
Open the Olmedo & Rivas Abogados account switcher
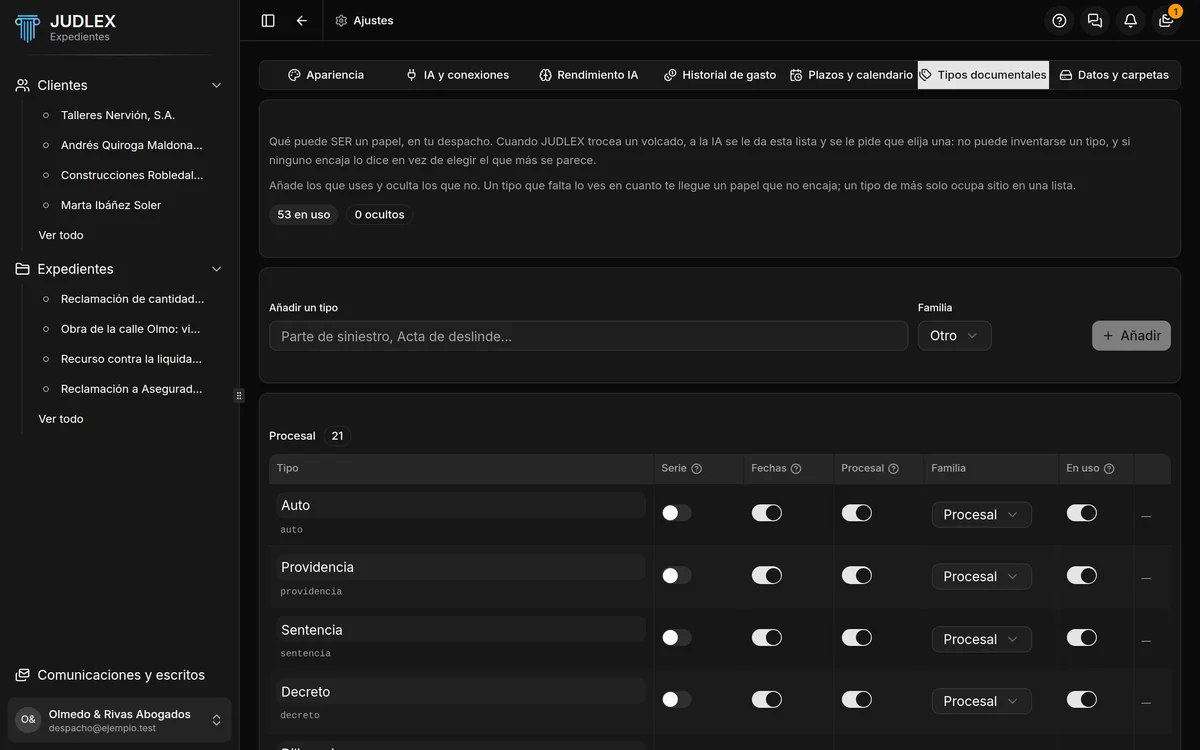pos(120,720)
